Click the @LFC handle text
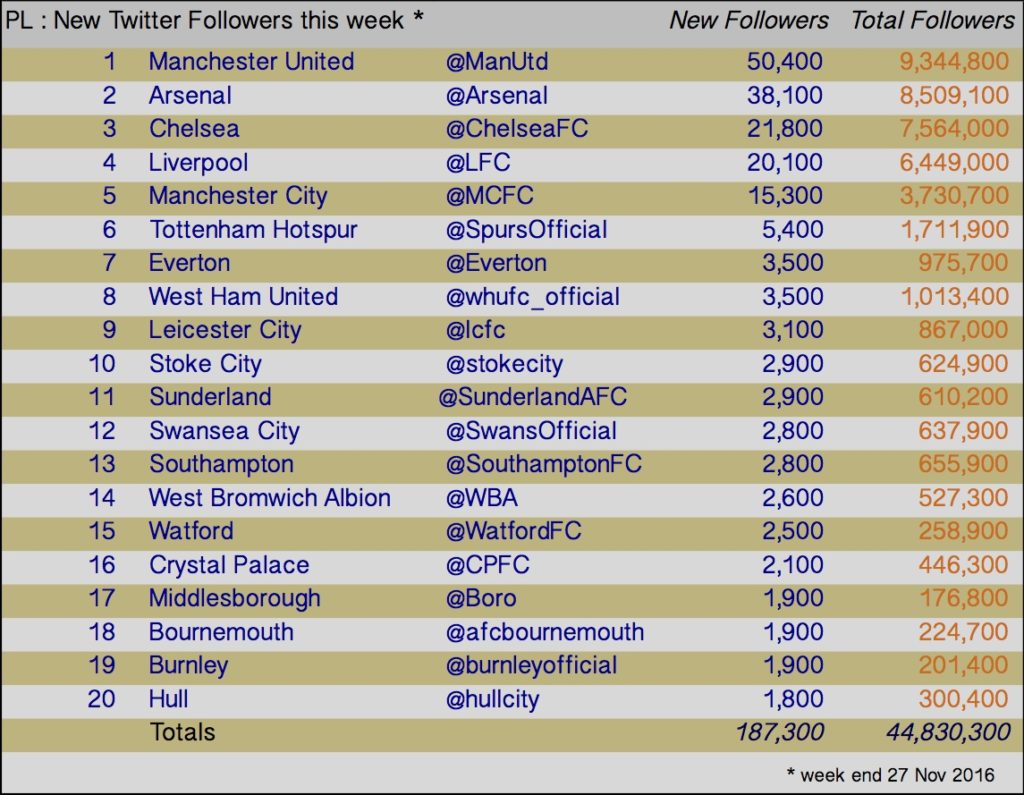This screenshot has height=795, width=1024. coord(478,162)
